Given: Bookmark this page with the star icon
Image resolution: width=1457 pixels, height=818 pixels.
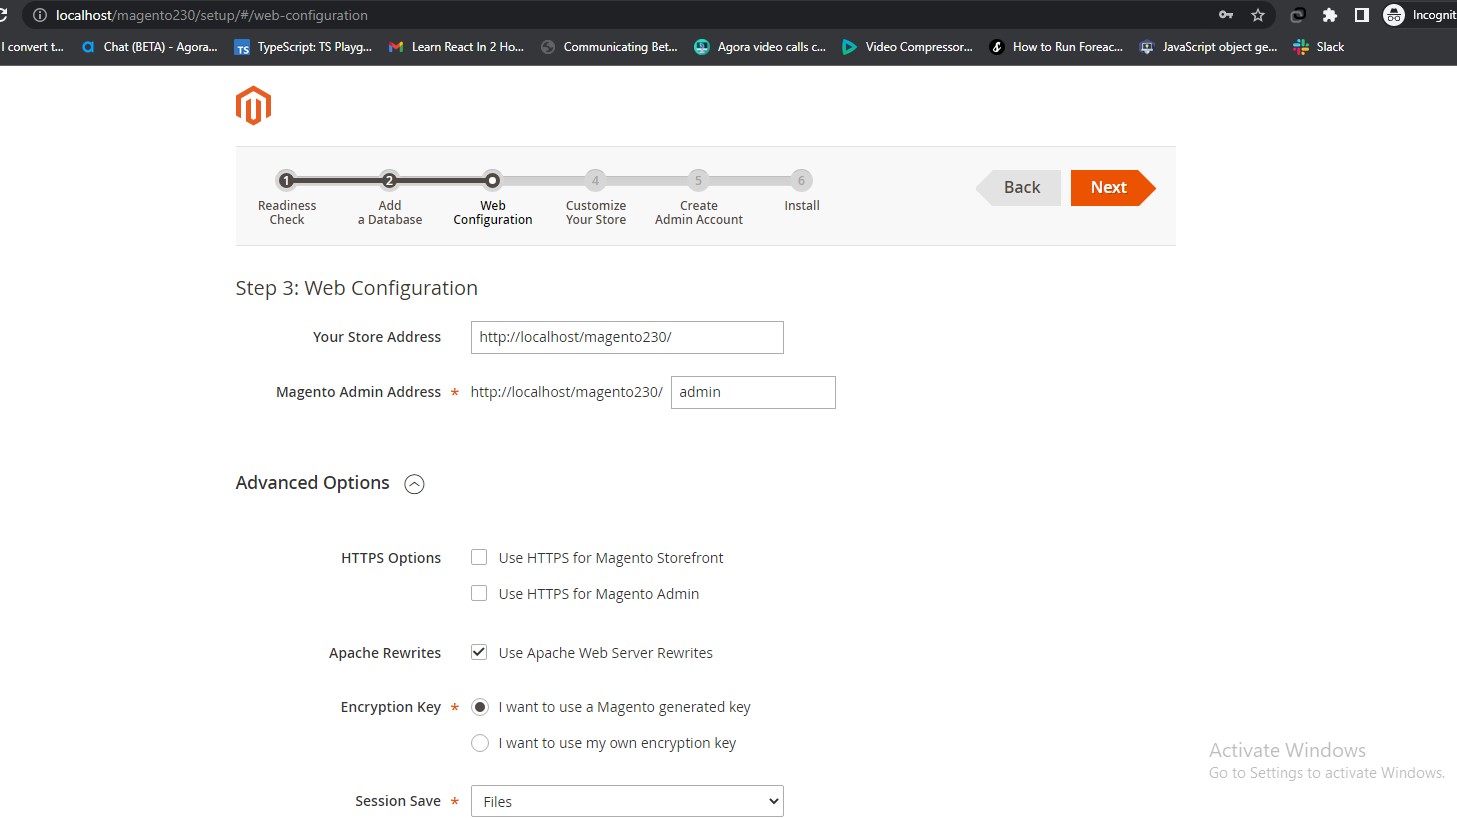Looking at the screenshot, I should point(1258,15).
